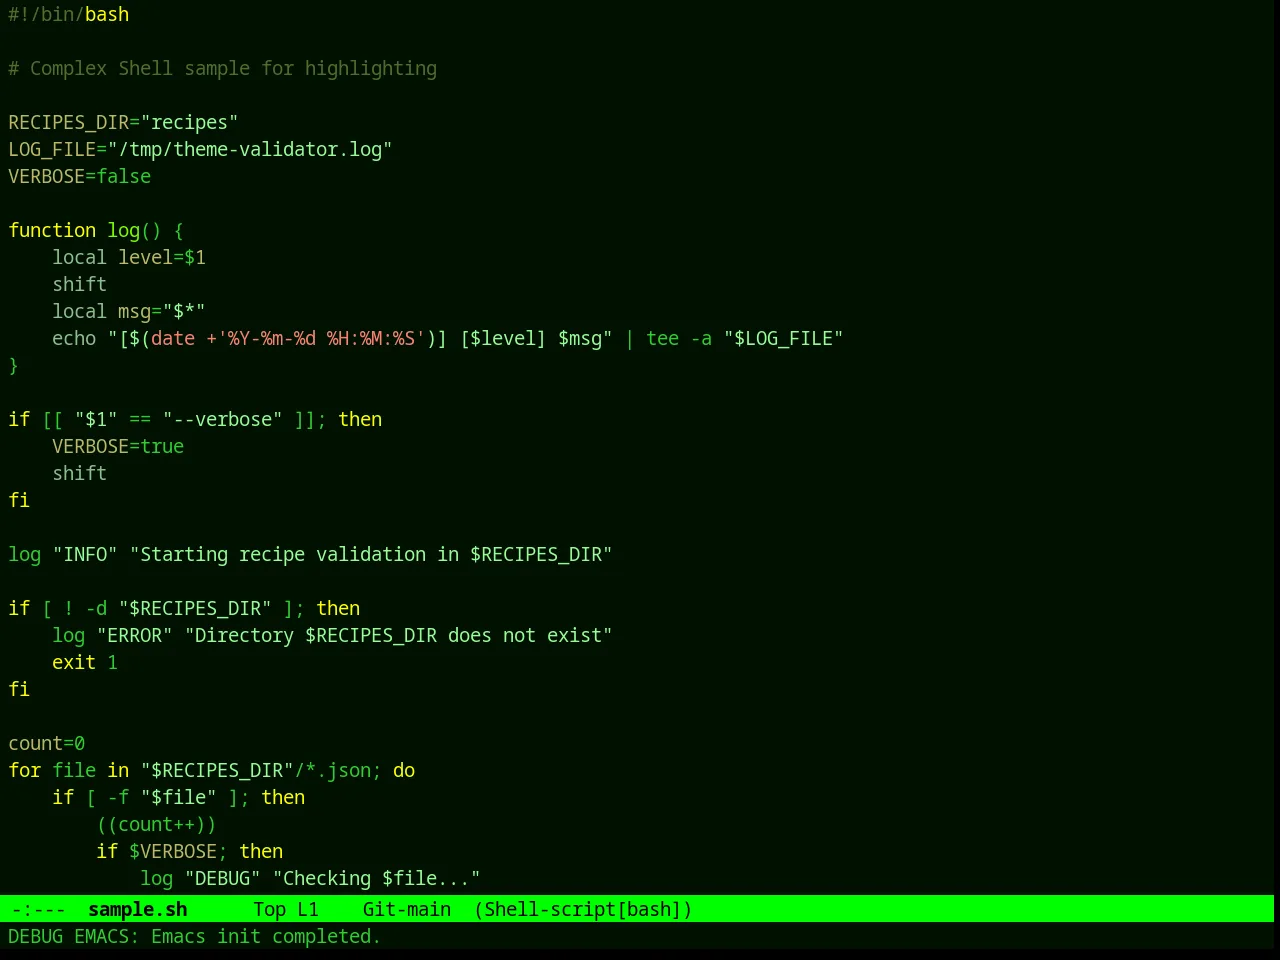Click the ((count++)) expression
1280x960 pixels.
(156, 825)
